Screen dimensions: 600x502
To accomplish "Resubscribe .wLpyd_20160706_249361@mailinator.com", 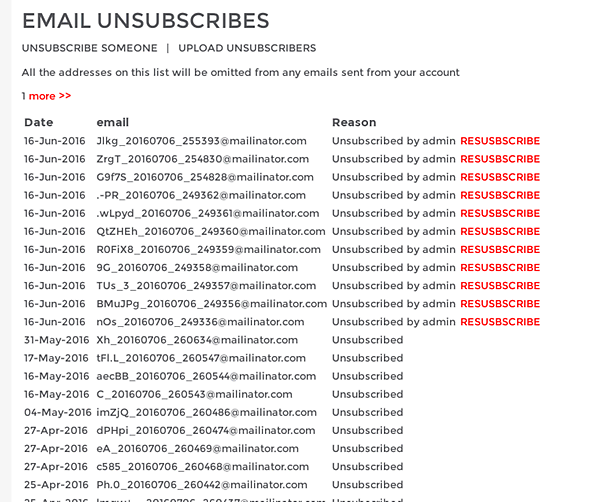I will pos(500,213).
